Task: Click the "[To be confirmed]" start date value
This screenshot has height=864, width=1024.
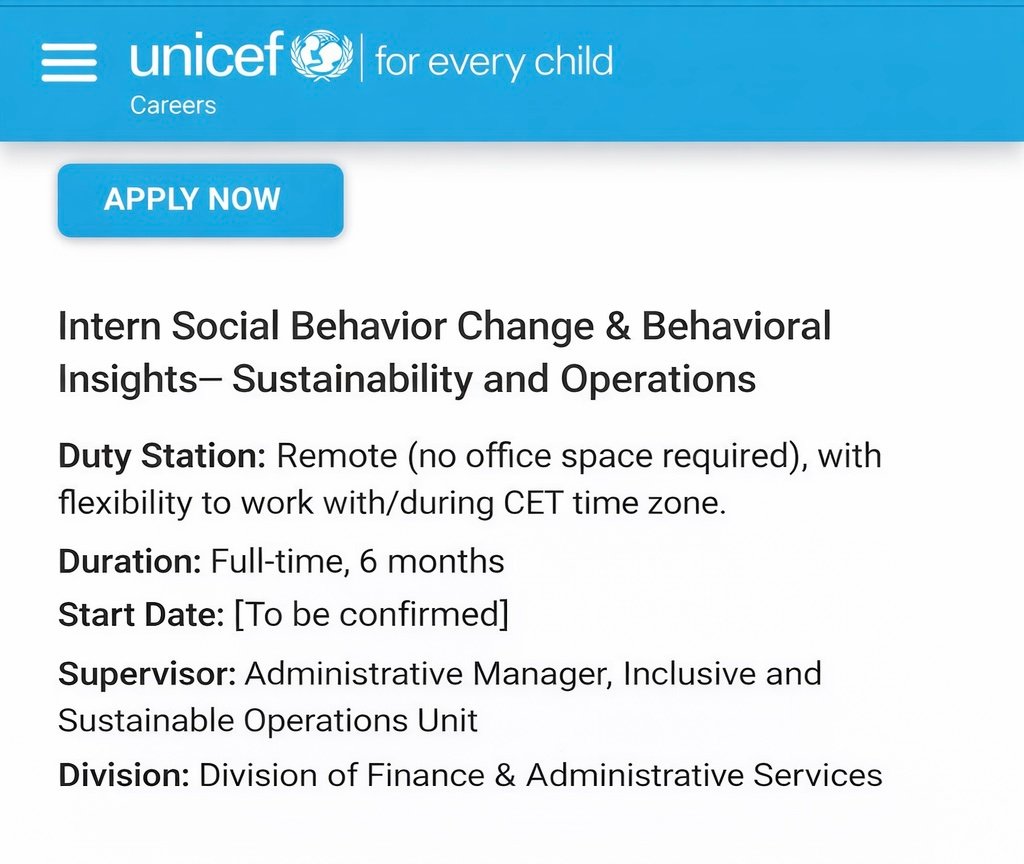Action: [x=371, y=614]
